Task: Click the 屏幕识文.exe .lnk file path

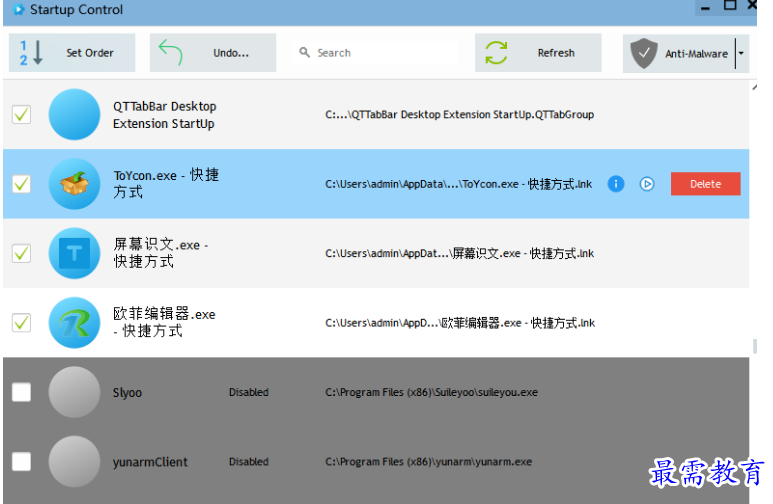Action: 459,253
